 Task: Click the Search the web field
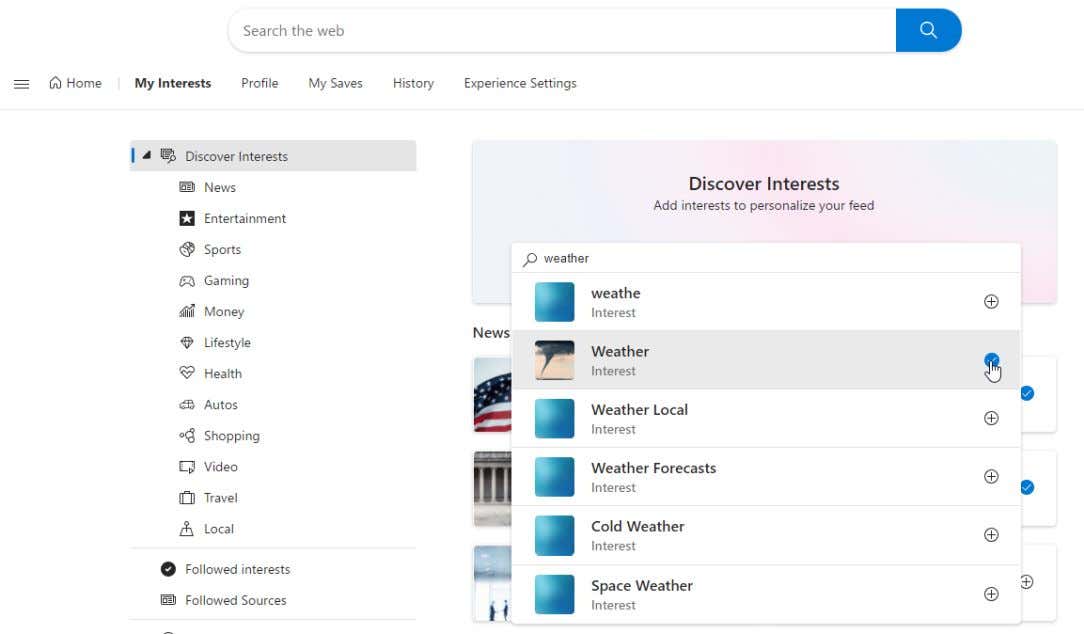561,30
